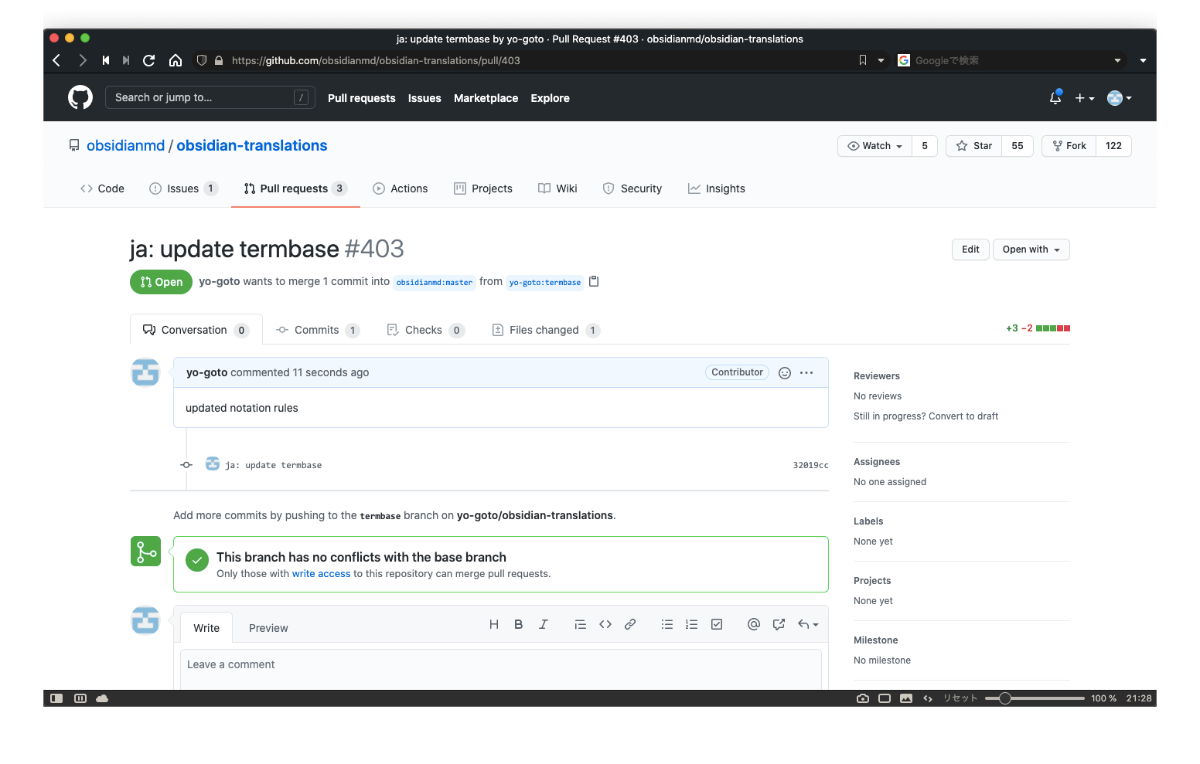The width and height of the screenshot is (1200, 764).
Task: Open the user avatar menu in header
Action: point(1119,98)
